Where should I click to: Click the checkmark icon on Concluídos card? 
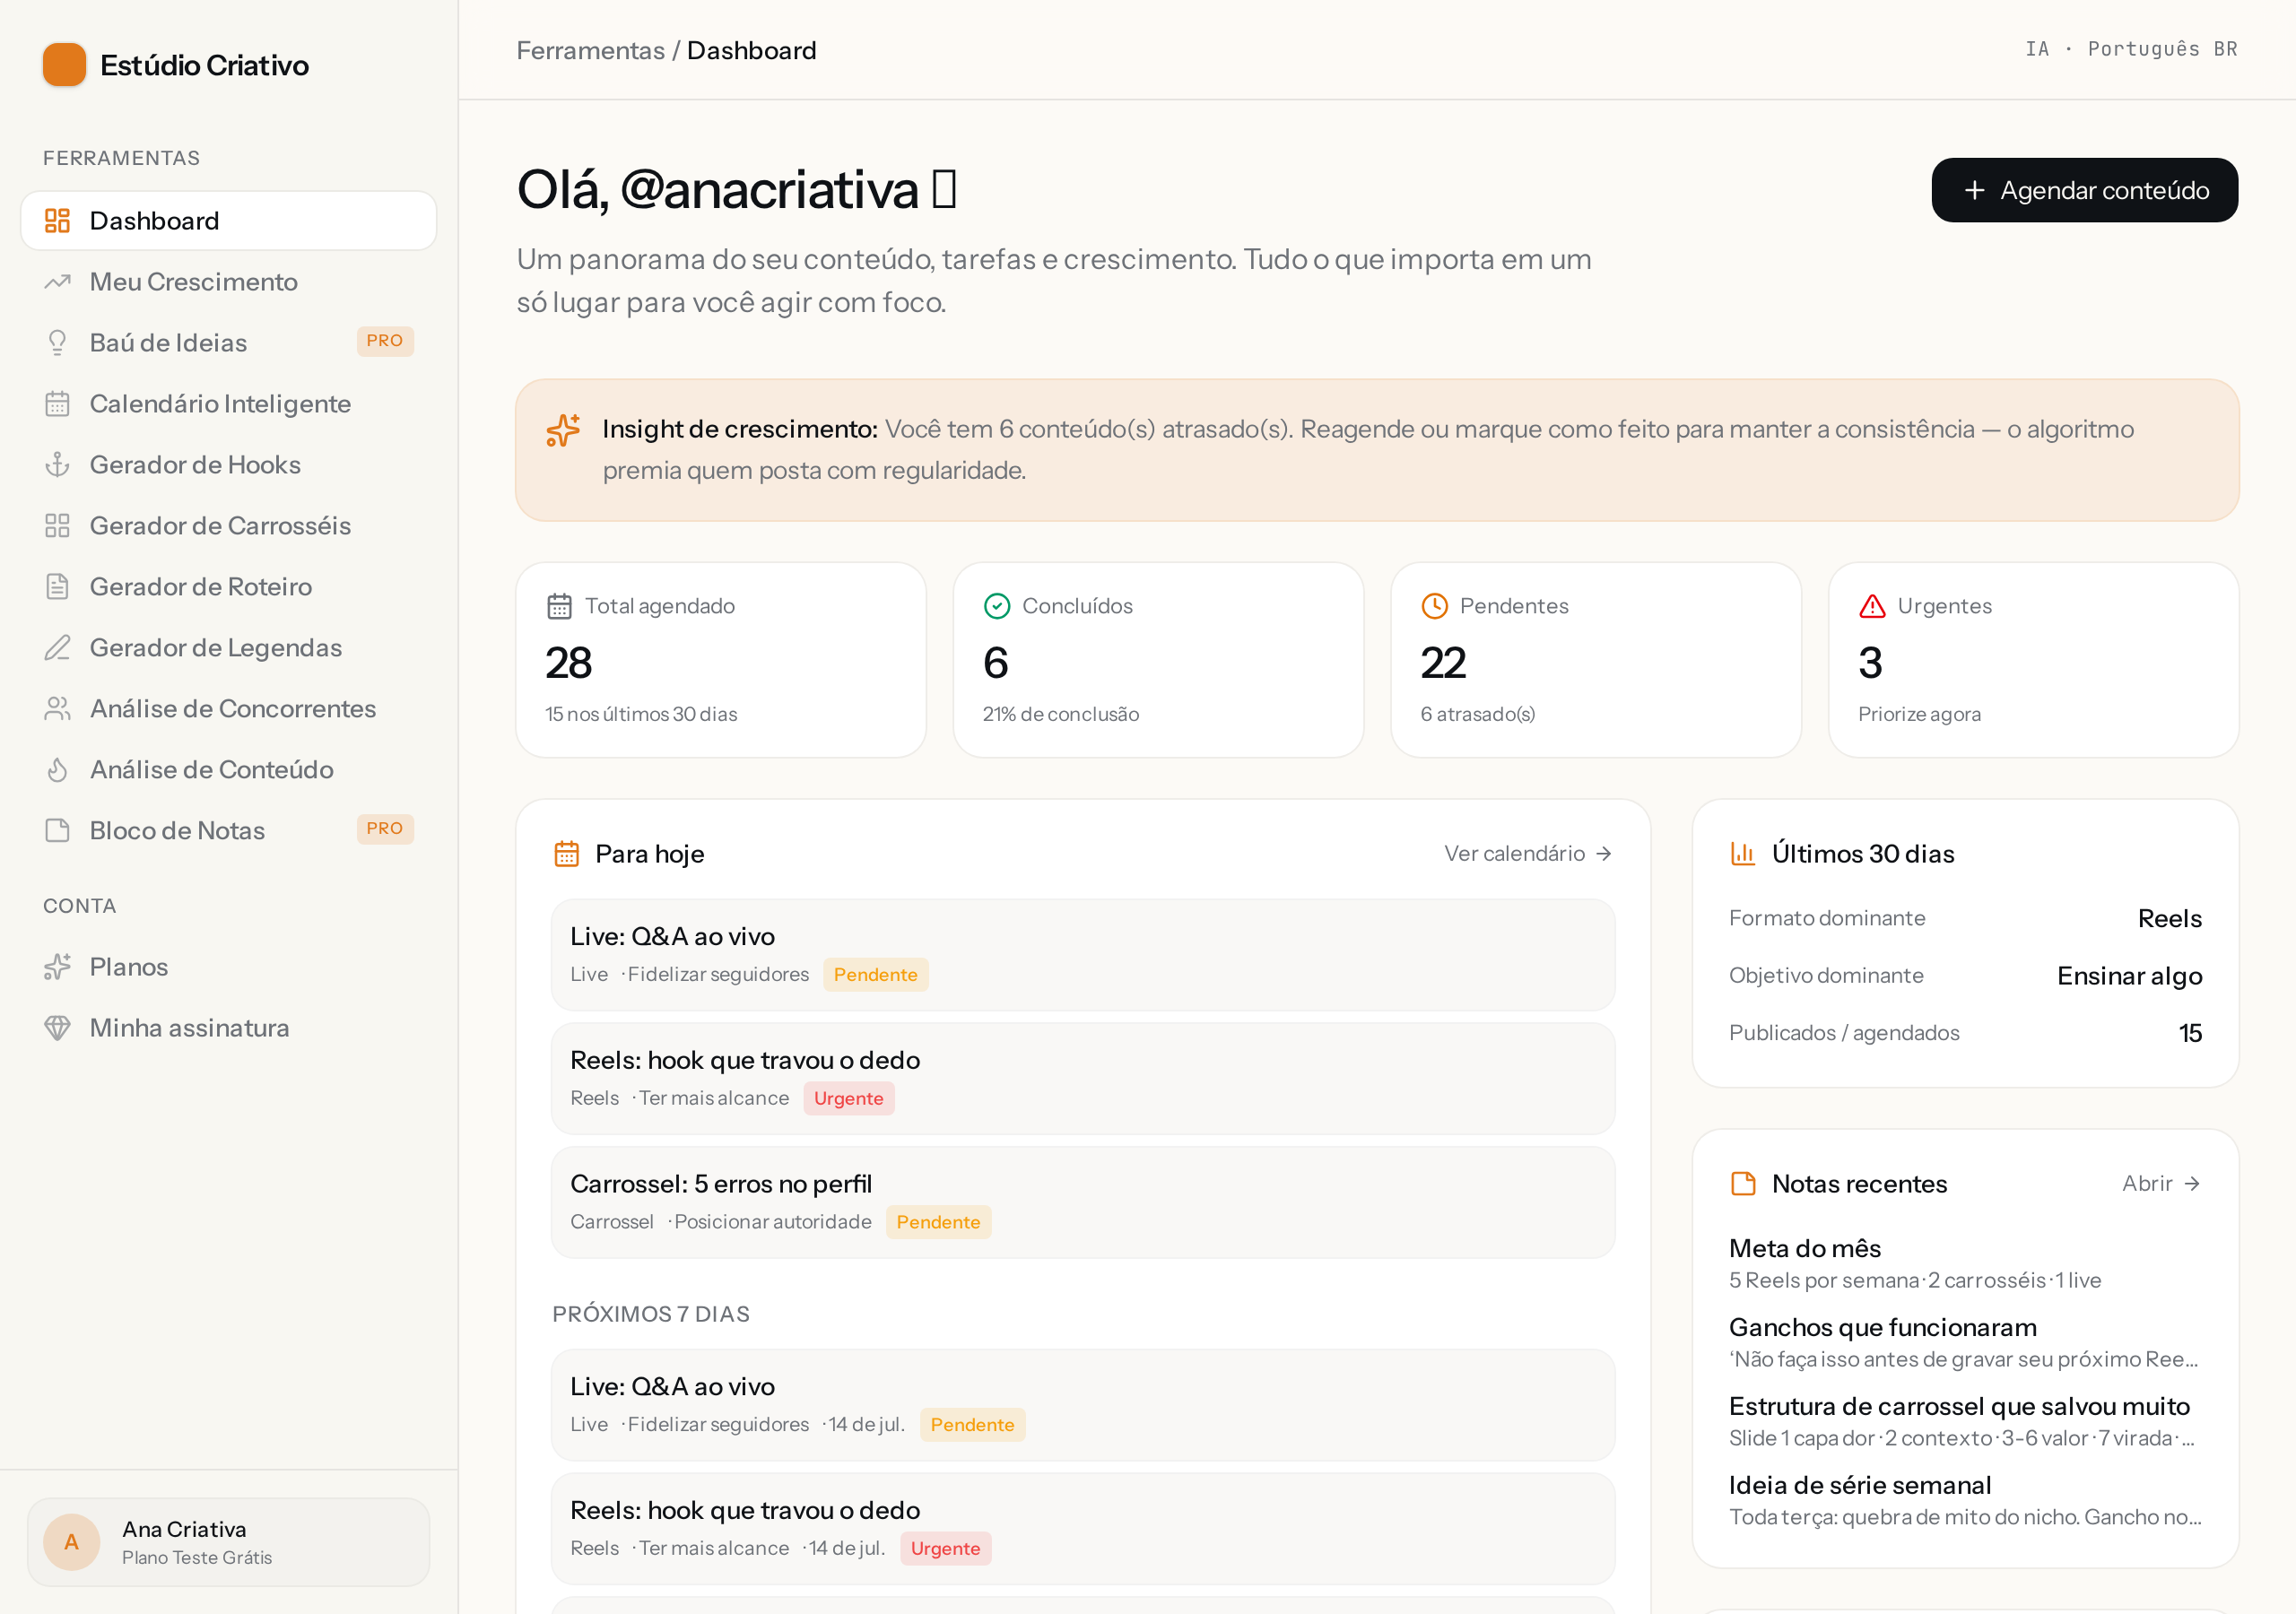tap(997, 606)
